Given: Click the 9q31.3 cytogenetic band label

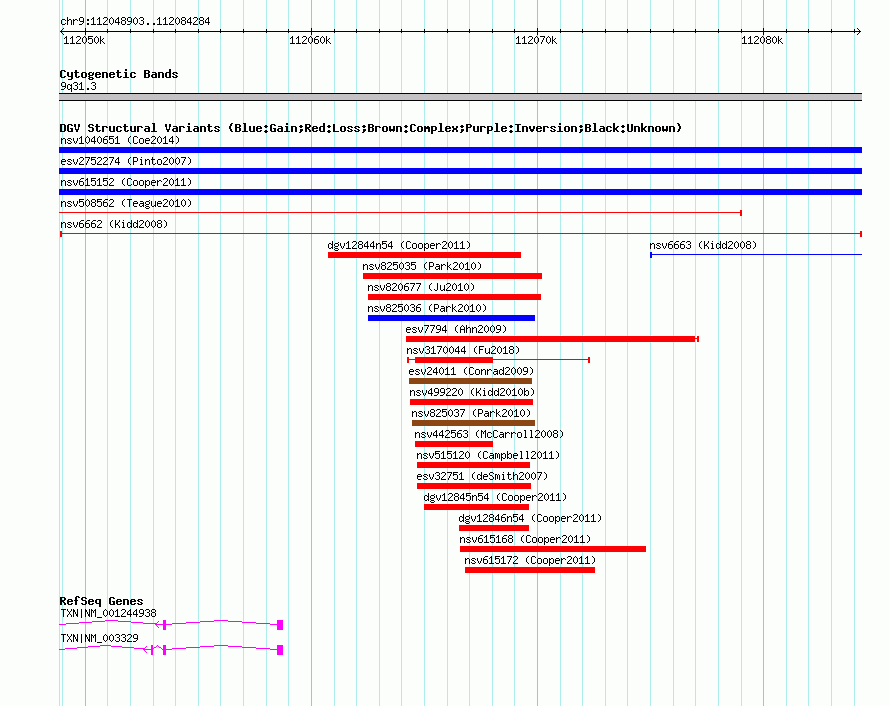Looking at the screenshot, I should tap(78, 86).
